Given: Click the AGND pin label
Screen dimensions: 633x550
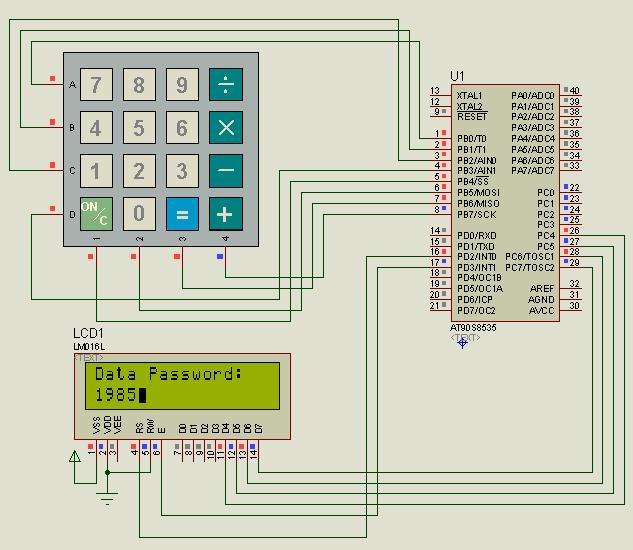Looking at the screenshot, I should coord(541,300).
